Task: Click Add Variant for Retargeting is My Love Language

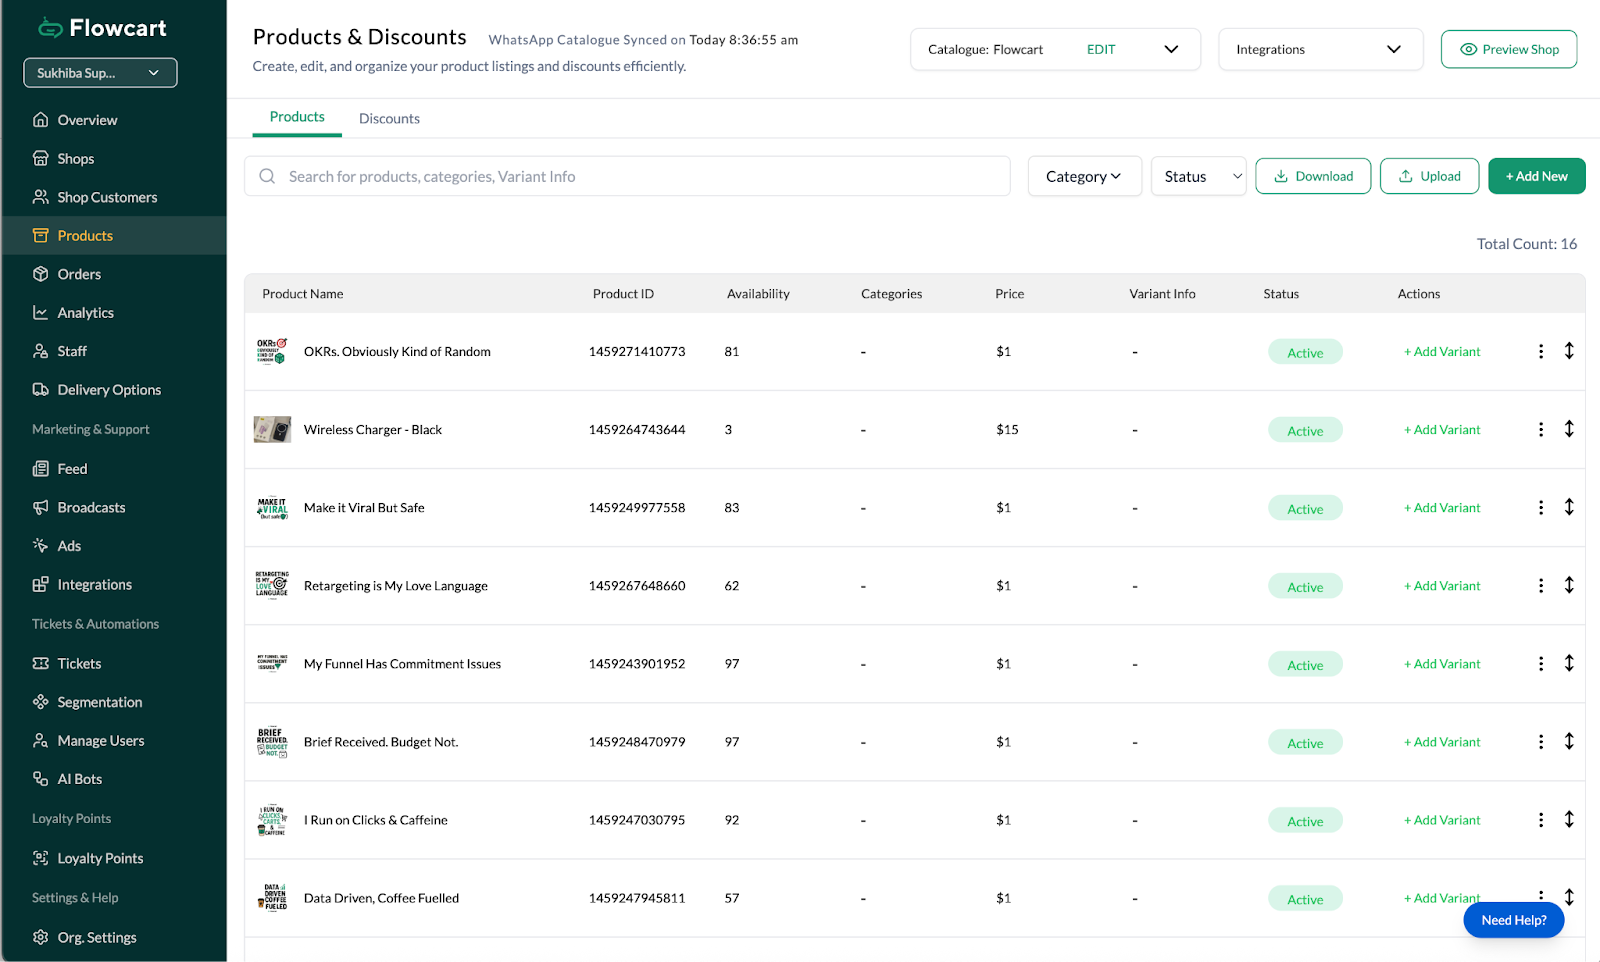Action: 1442,586
